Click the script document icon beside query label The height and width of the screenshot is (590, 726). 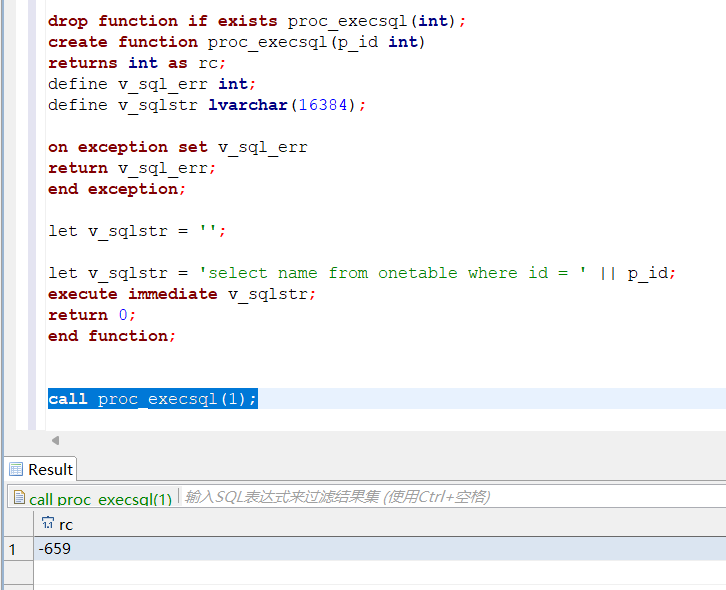pos(19,497)
